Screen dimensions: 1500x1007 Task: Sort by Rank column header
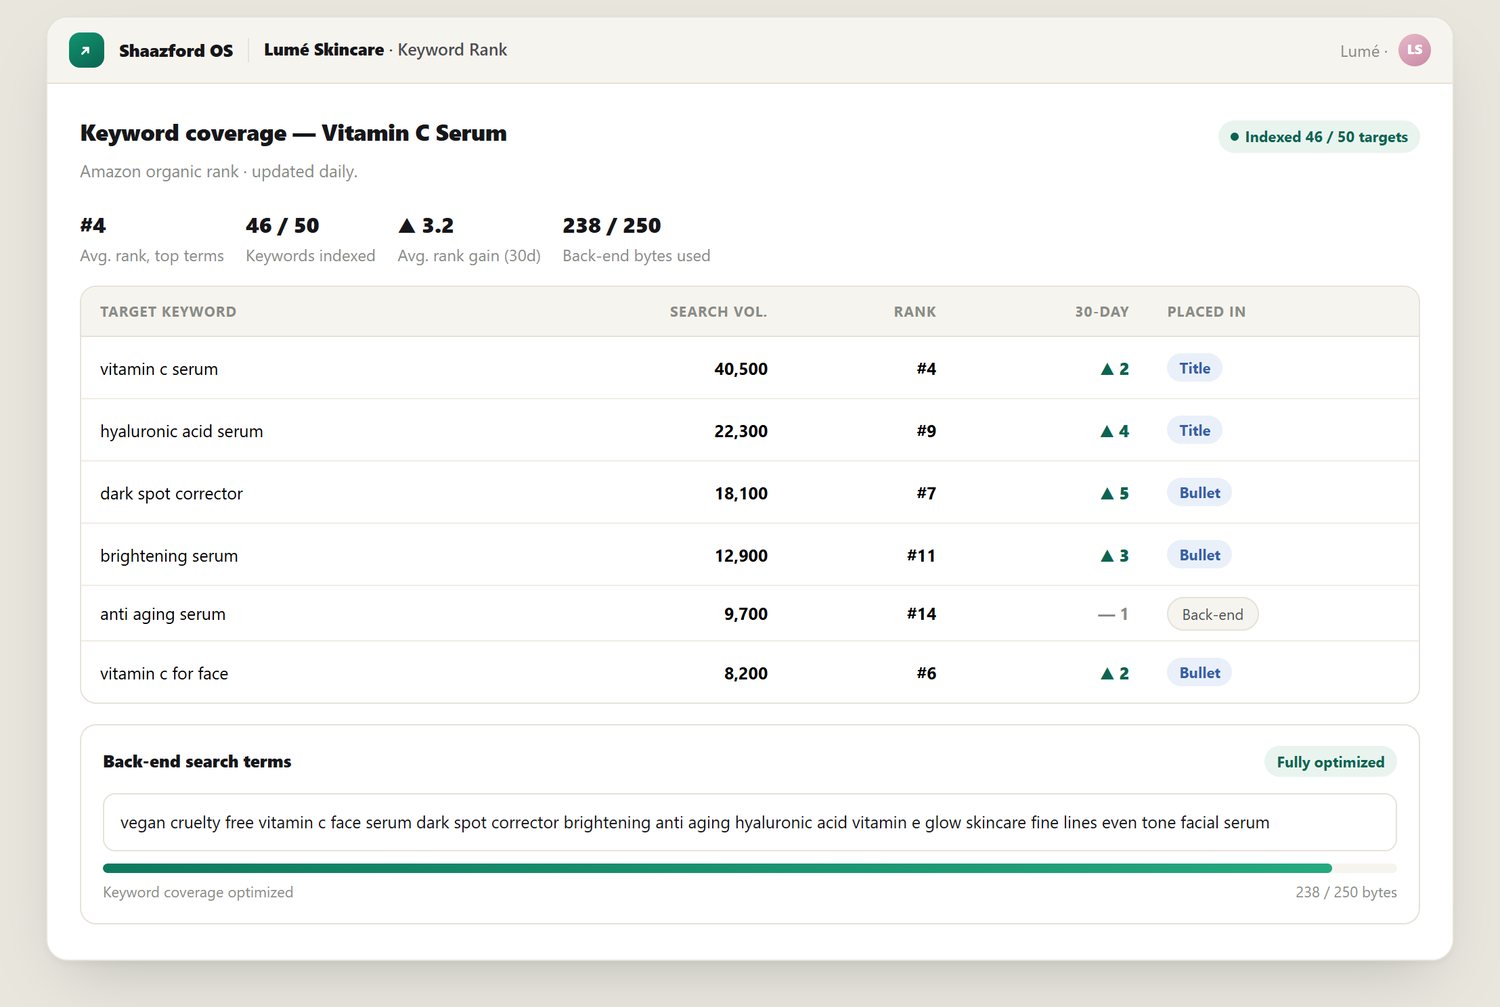915,312
